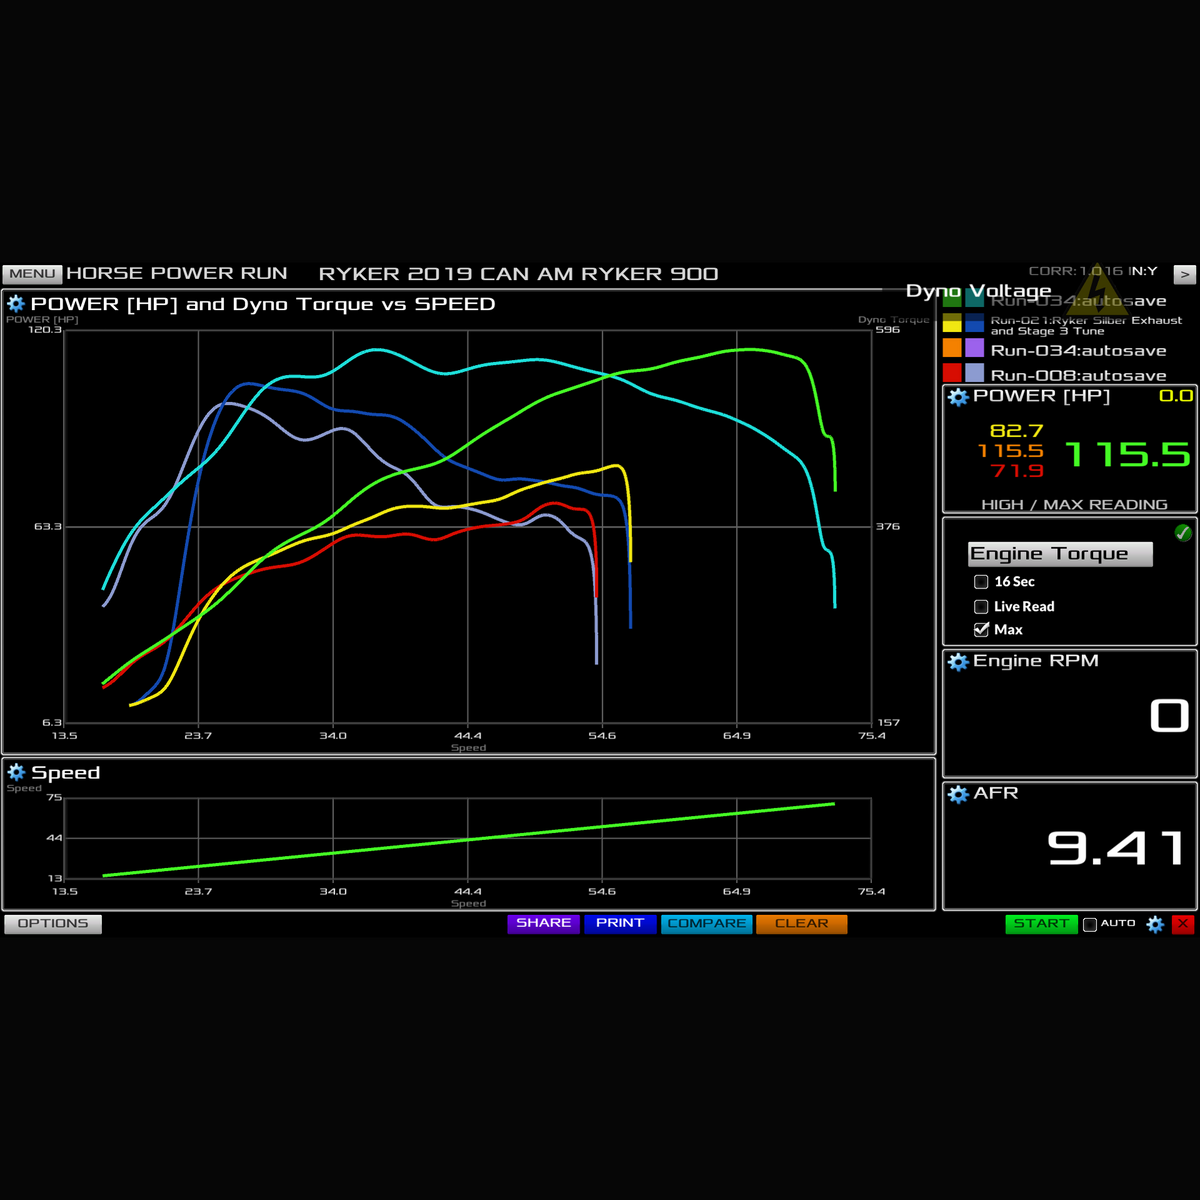Open the Engine Torque dropdown
Image resolution: width=1200 pixels, height=1200 pixels.
[1060, 554]
